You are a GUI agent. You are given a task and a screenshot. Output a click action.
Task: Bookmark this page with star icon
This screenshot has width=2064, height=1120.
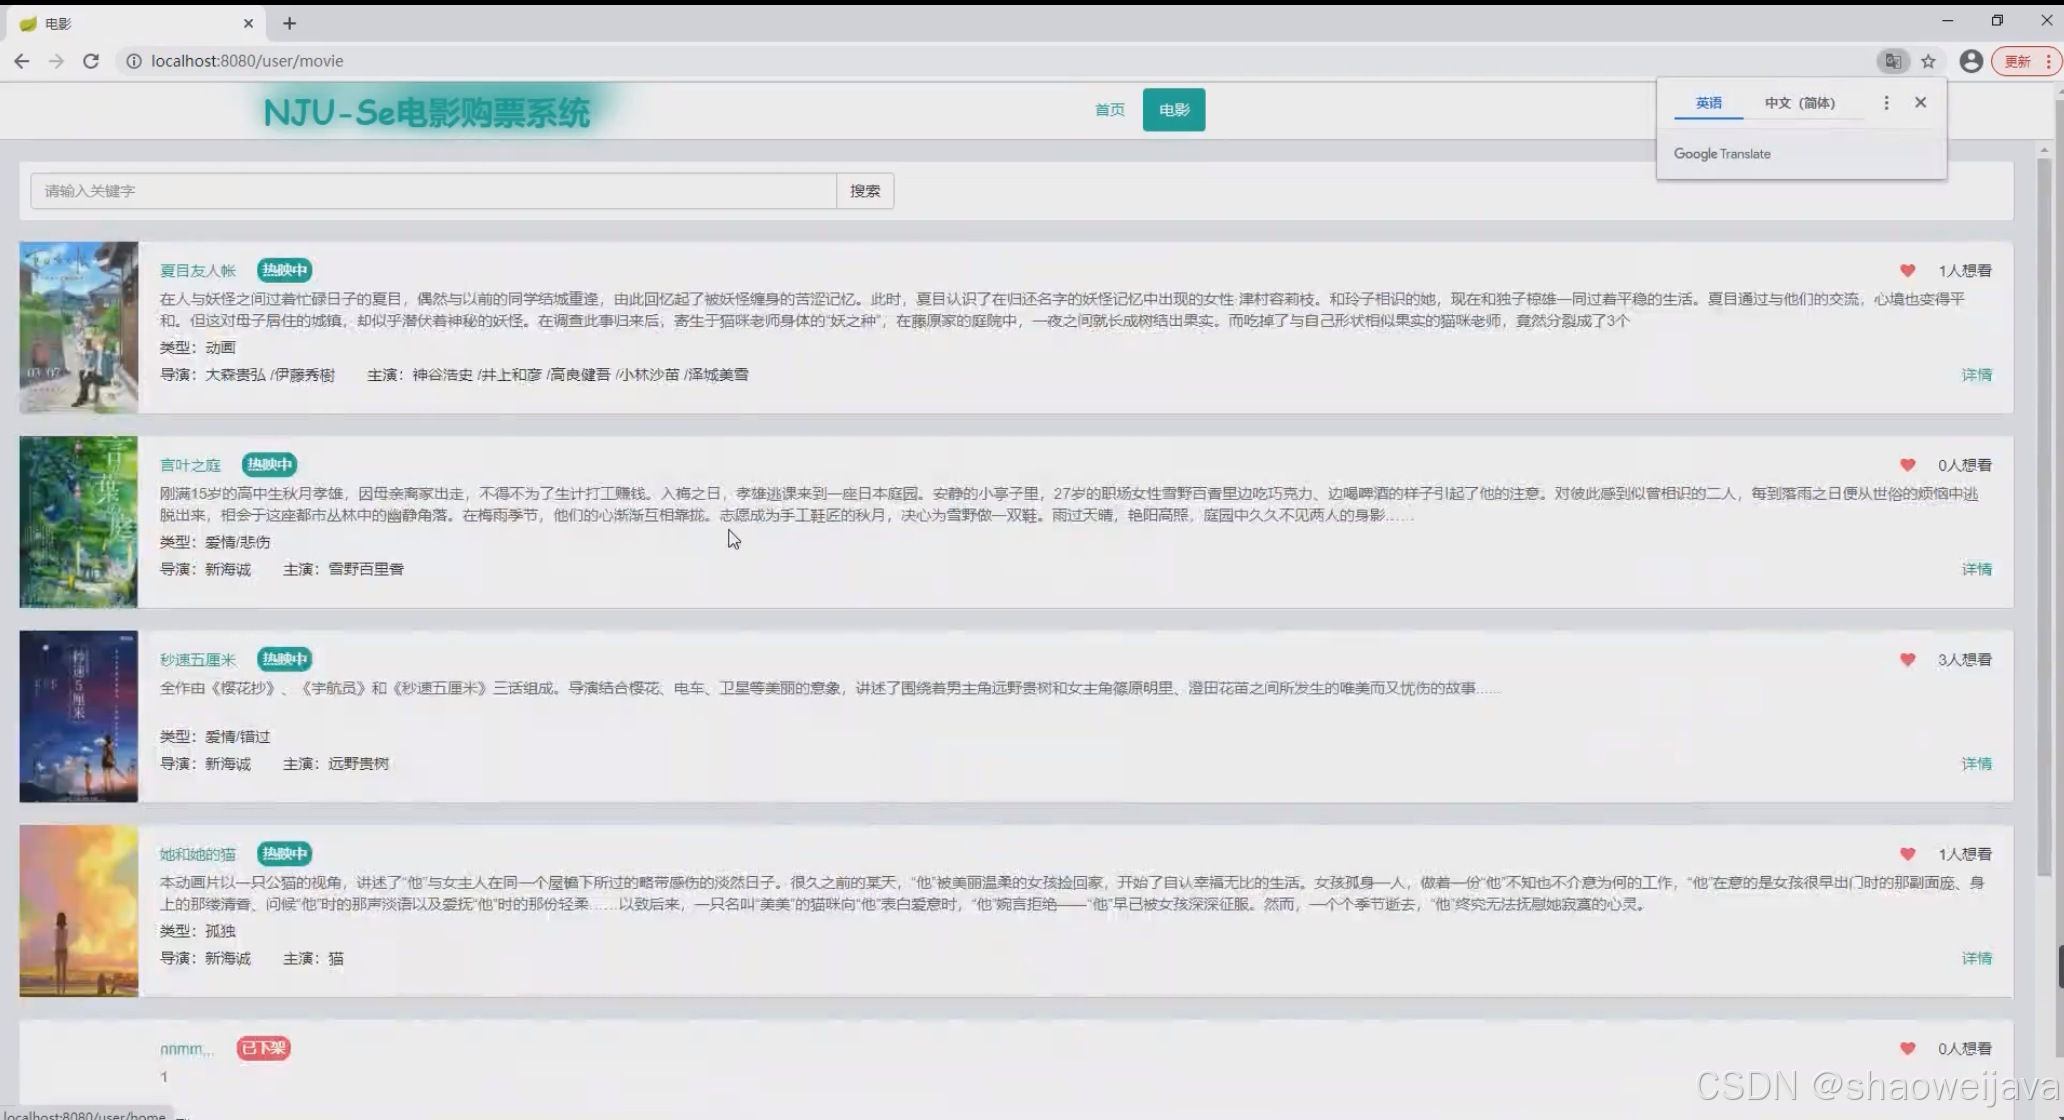(x=1928, y=61)
